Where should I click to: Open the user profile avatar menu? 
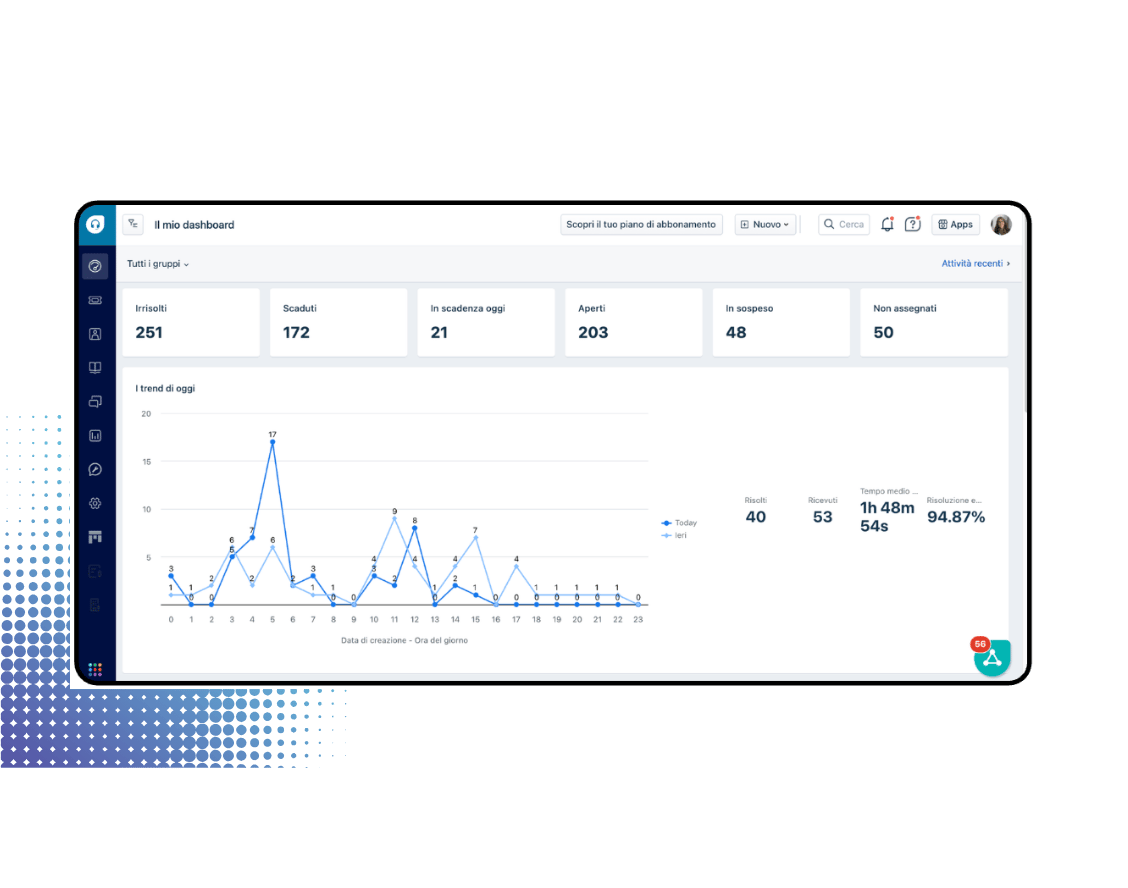[1001, 225]
